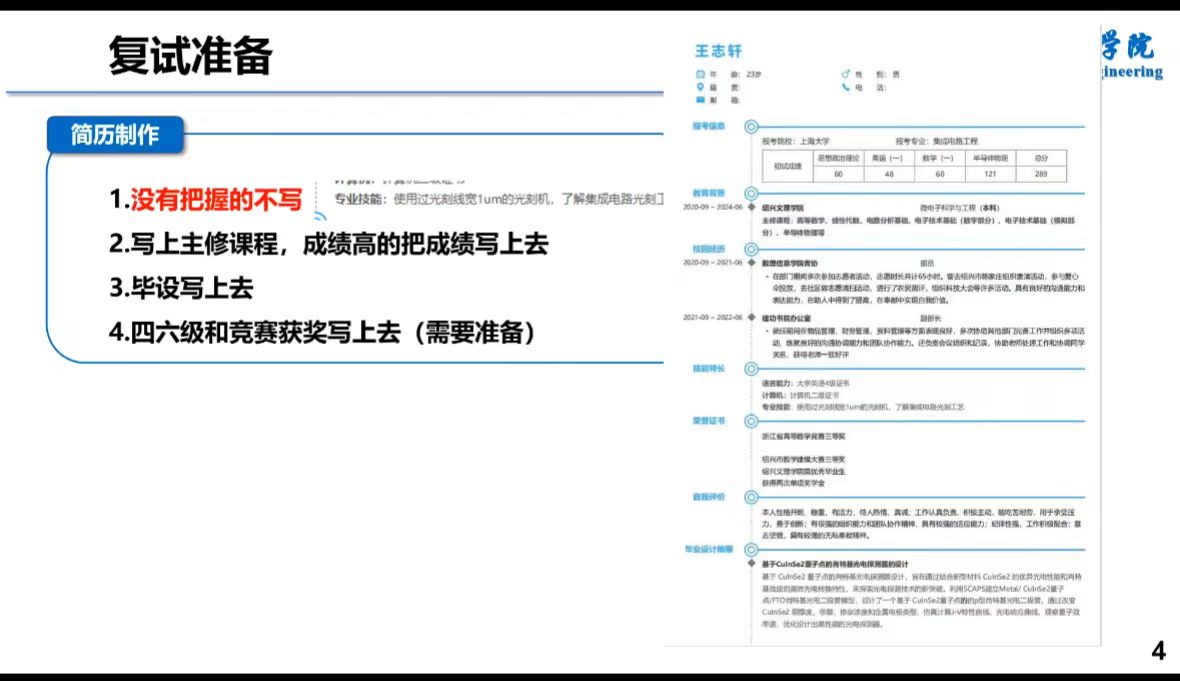Click the location pin icon in the resume

(700, 87)
